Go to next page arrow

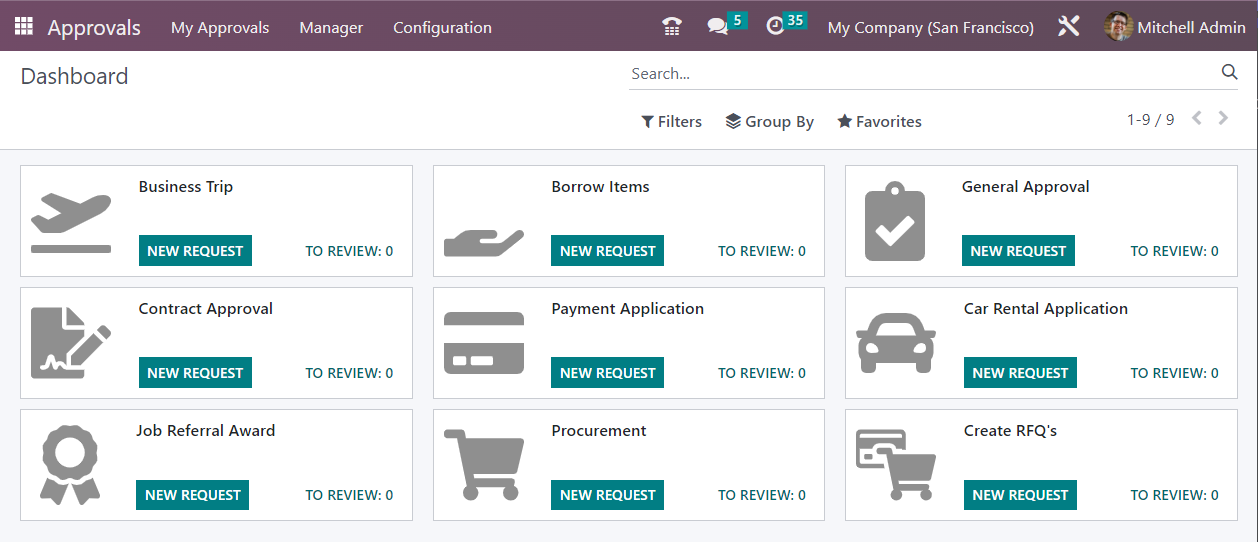[1223, 118]
